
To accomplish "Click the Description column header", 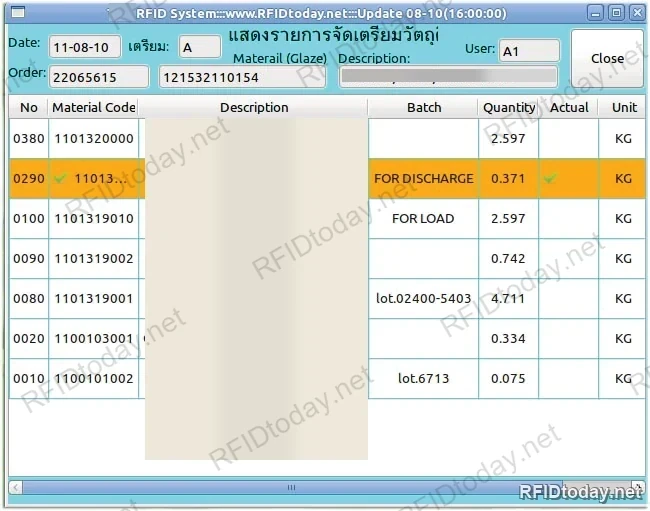I will click(x=253, y=107).
